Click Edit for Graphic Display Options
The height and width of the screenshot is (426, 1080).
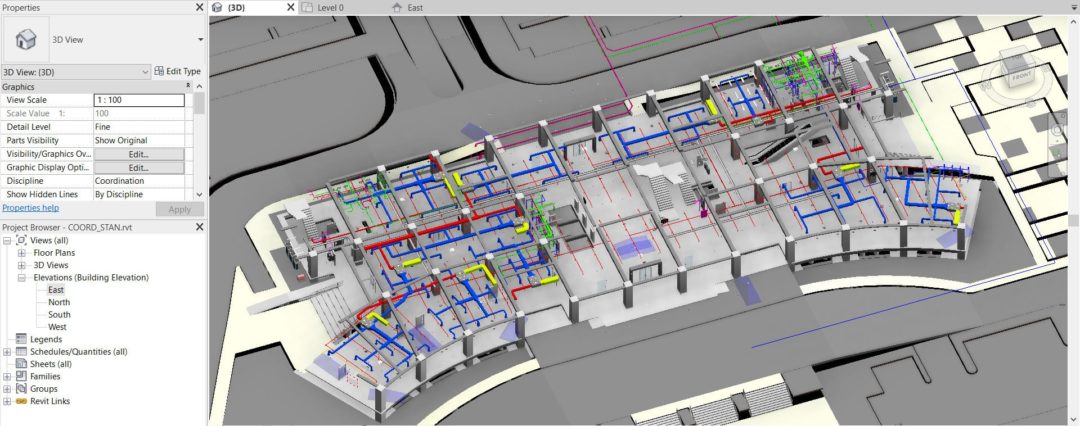138,168
